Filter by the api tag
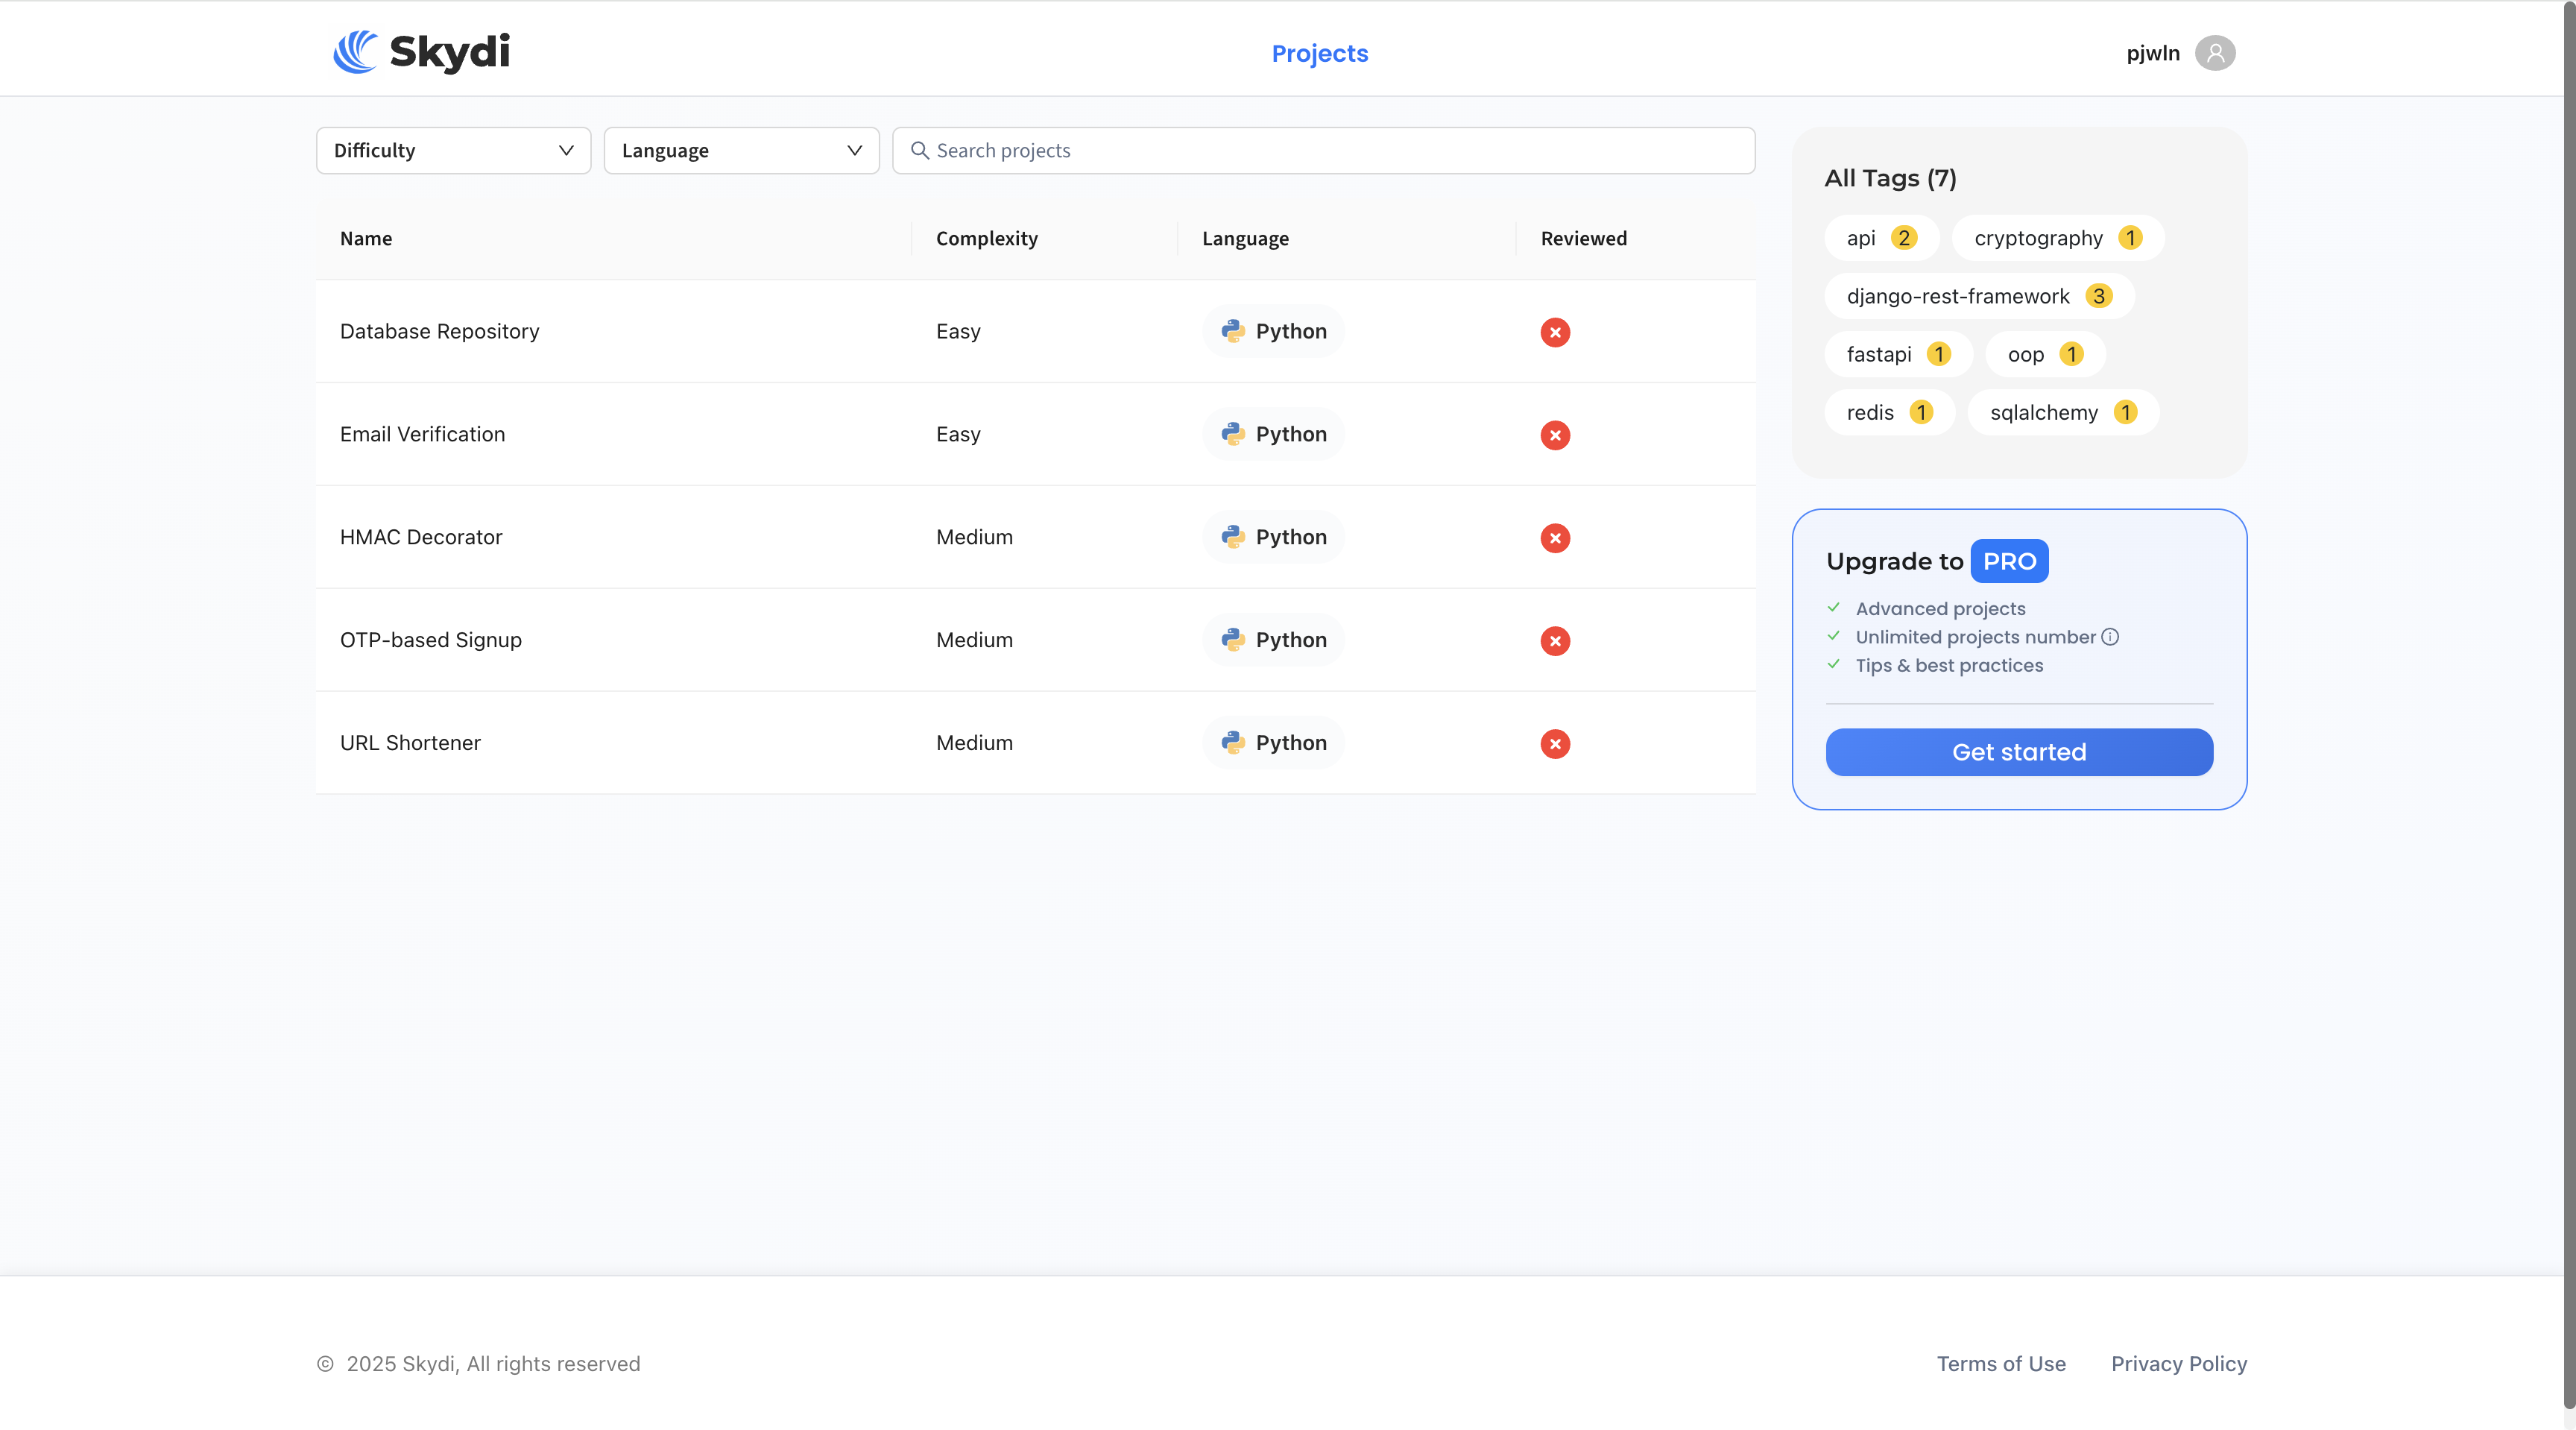The image size is (2576, 1430). [x=1881, y=238]
